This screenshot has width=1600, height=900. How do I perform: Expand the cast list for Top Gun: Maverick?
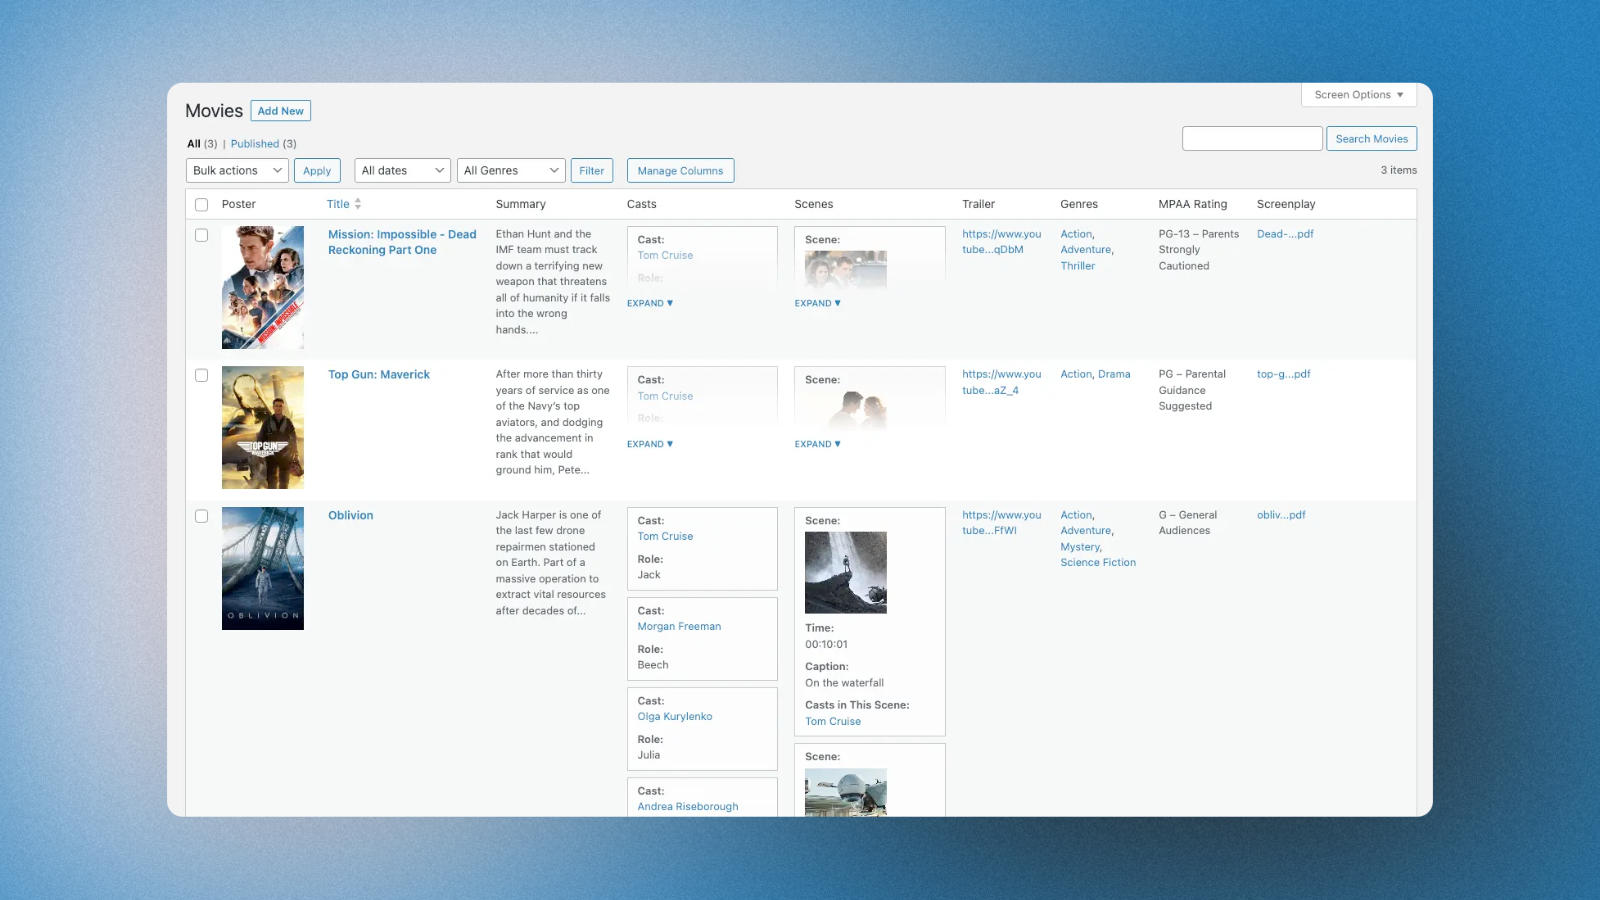click(x=648, y=443)
